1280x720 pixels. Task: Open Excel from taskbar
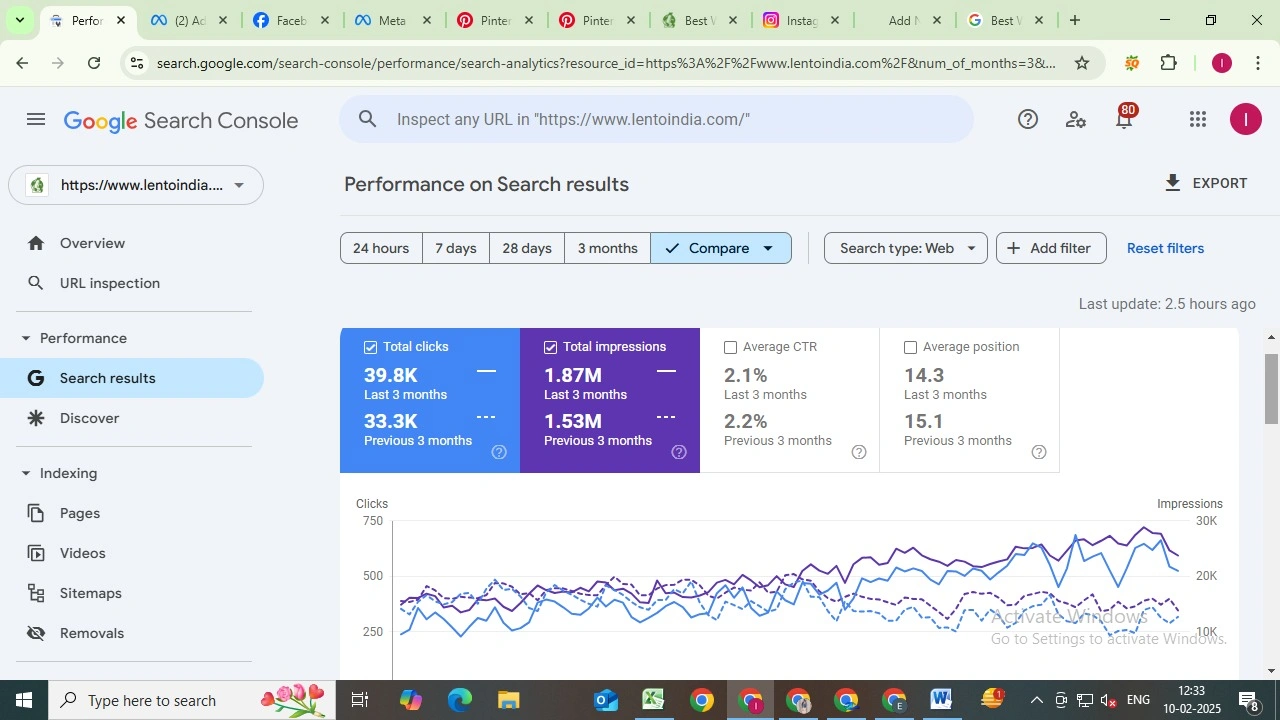tap(654, 700)
